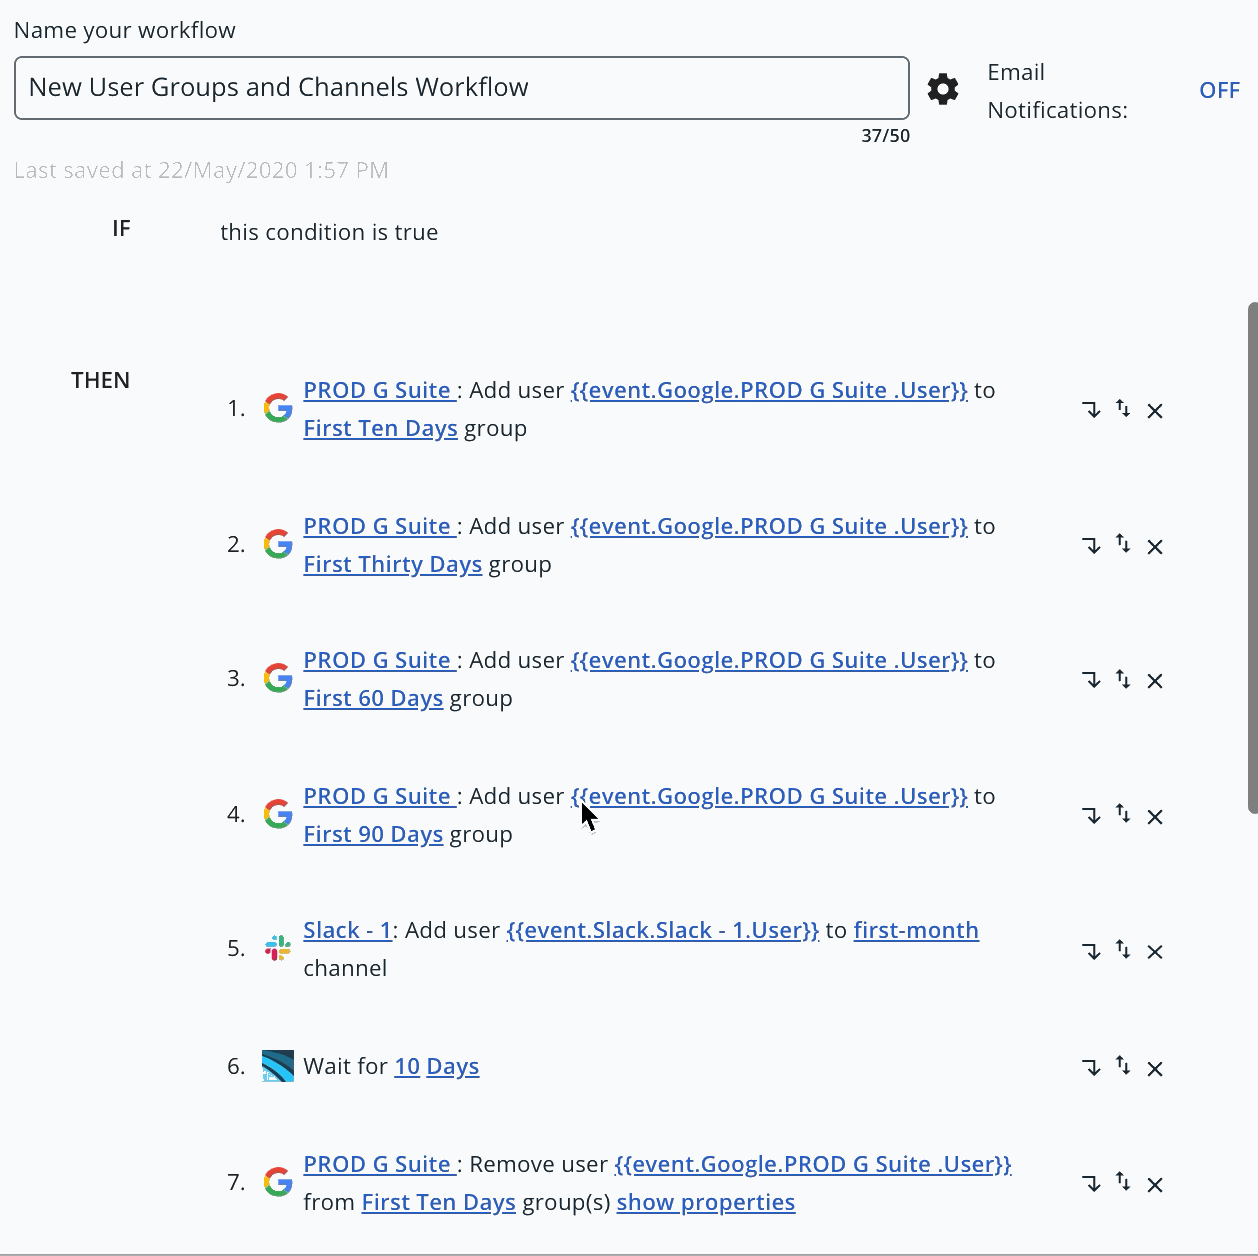Open First Ten Days link in remove action 7
Image resolution: width=1258 pixels, height=1256 pixels.
click(x=439, y=1202)
